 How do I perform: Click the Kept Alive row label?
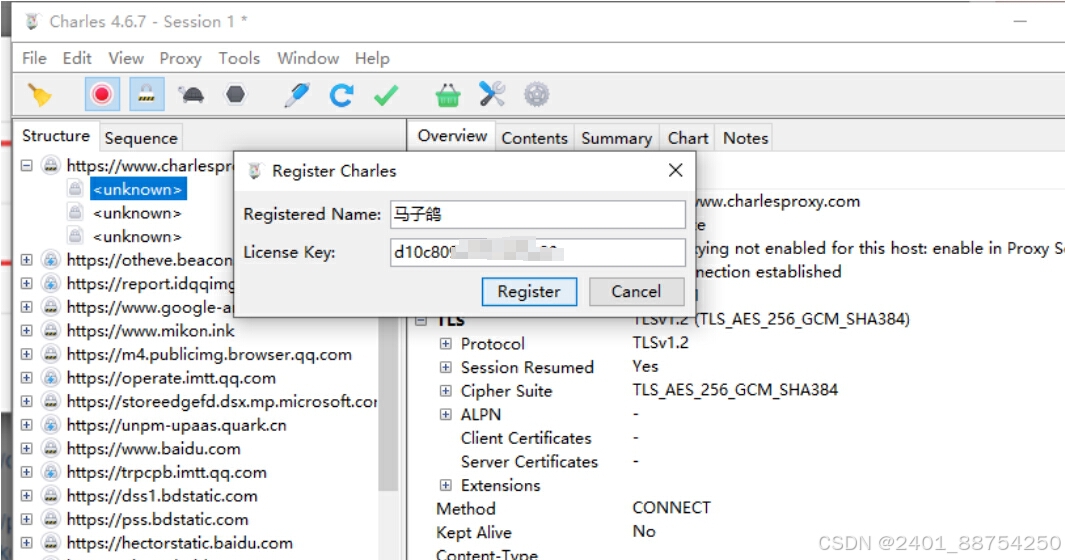(474, 532)
